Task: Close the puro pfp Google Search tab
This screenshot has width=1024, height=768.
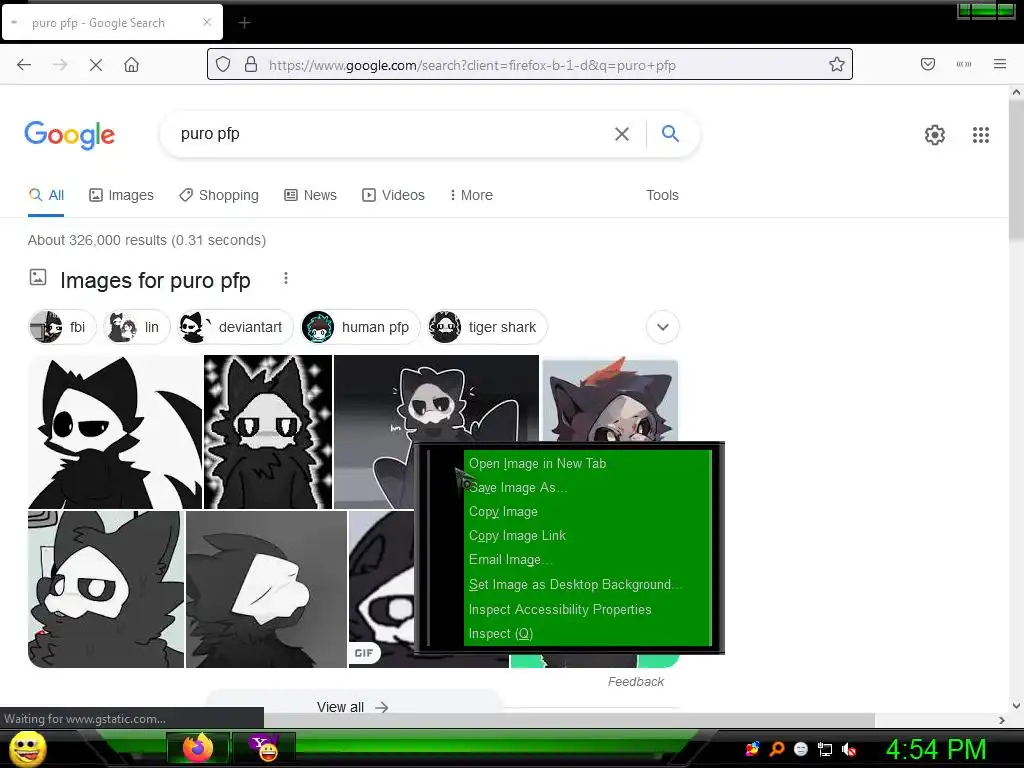Action: [206, 22]
